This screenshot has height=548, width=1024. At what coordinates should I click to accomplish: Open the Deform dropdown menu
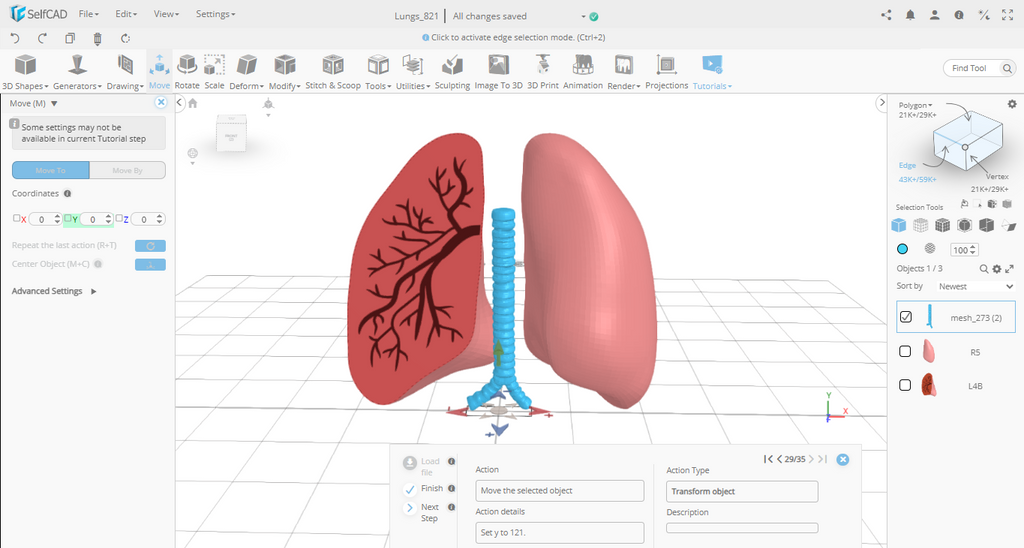[x=246, y=86]
